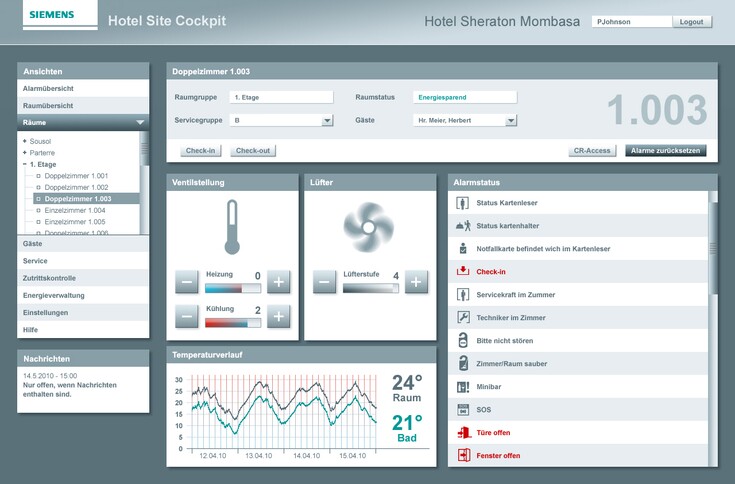The height and width of the screenshot is (484, 735).
Task: Increase Heizung valve with plus button
Action: coord(279,282)
